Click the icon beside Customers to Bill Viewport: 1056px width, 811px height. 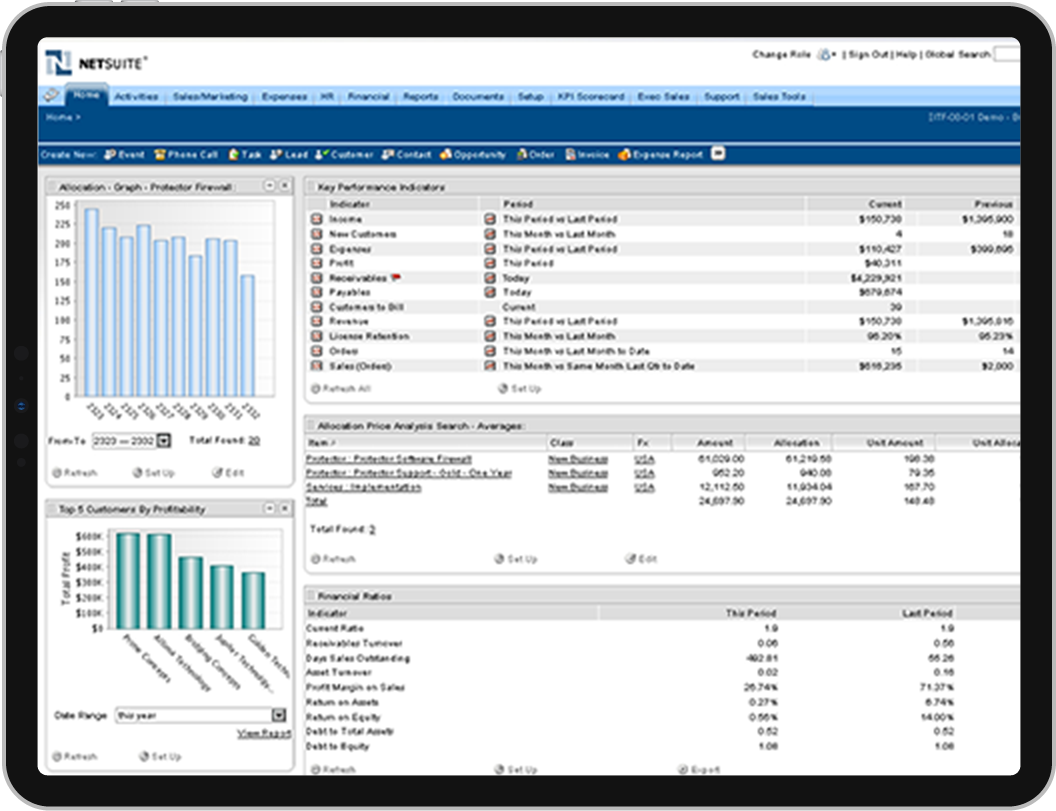click(317, 306)
